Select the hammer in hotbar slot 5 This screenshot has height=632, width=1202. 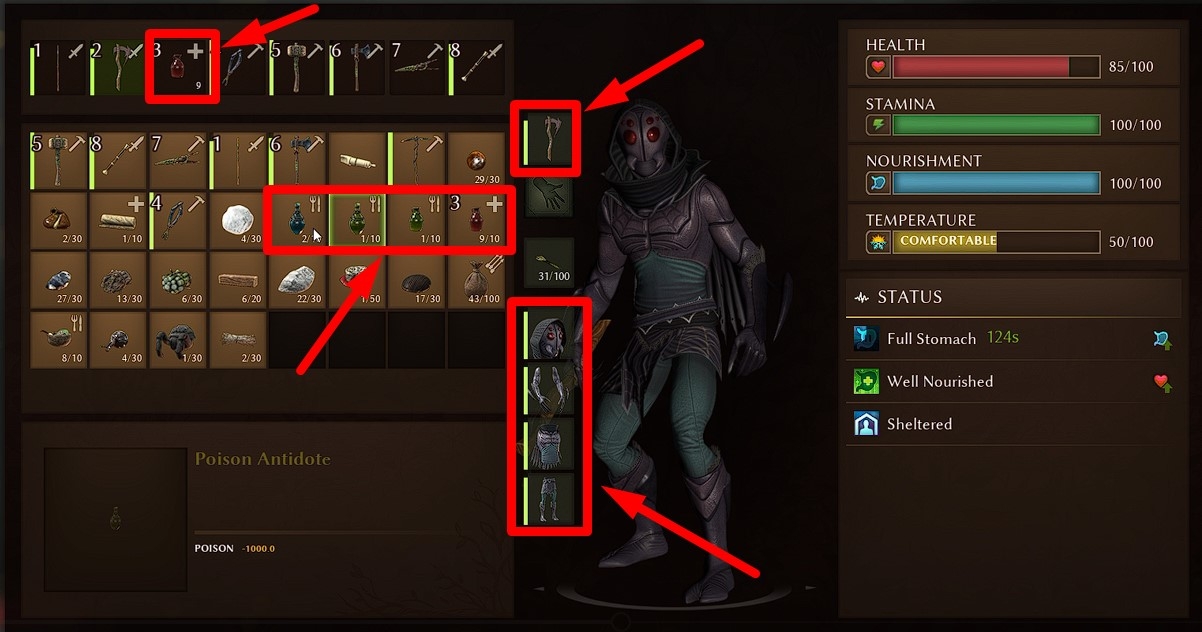(296, 68)
